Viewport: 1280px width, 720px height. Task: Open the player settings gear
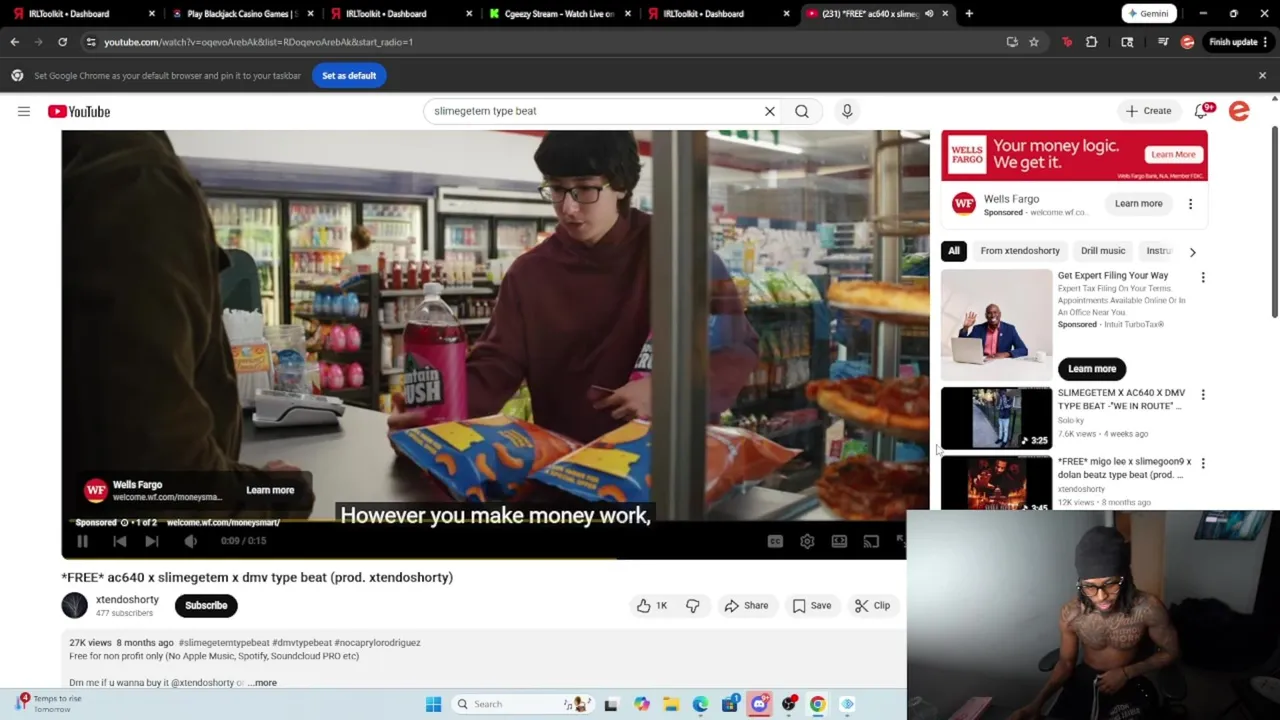click(x=807, y=541)
